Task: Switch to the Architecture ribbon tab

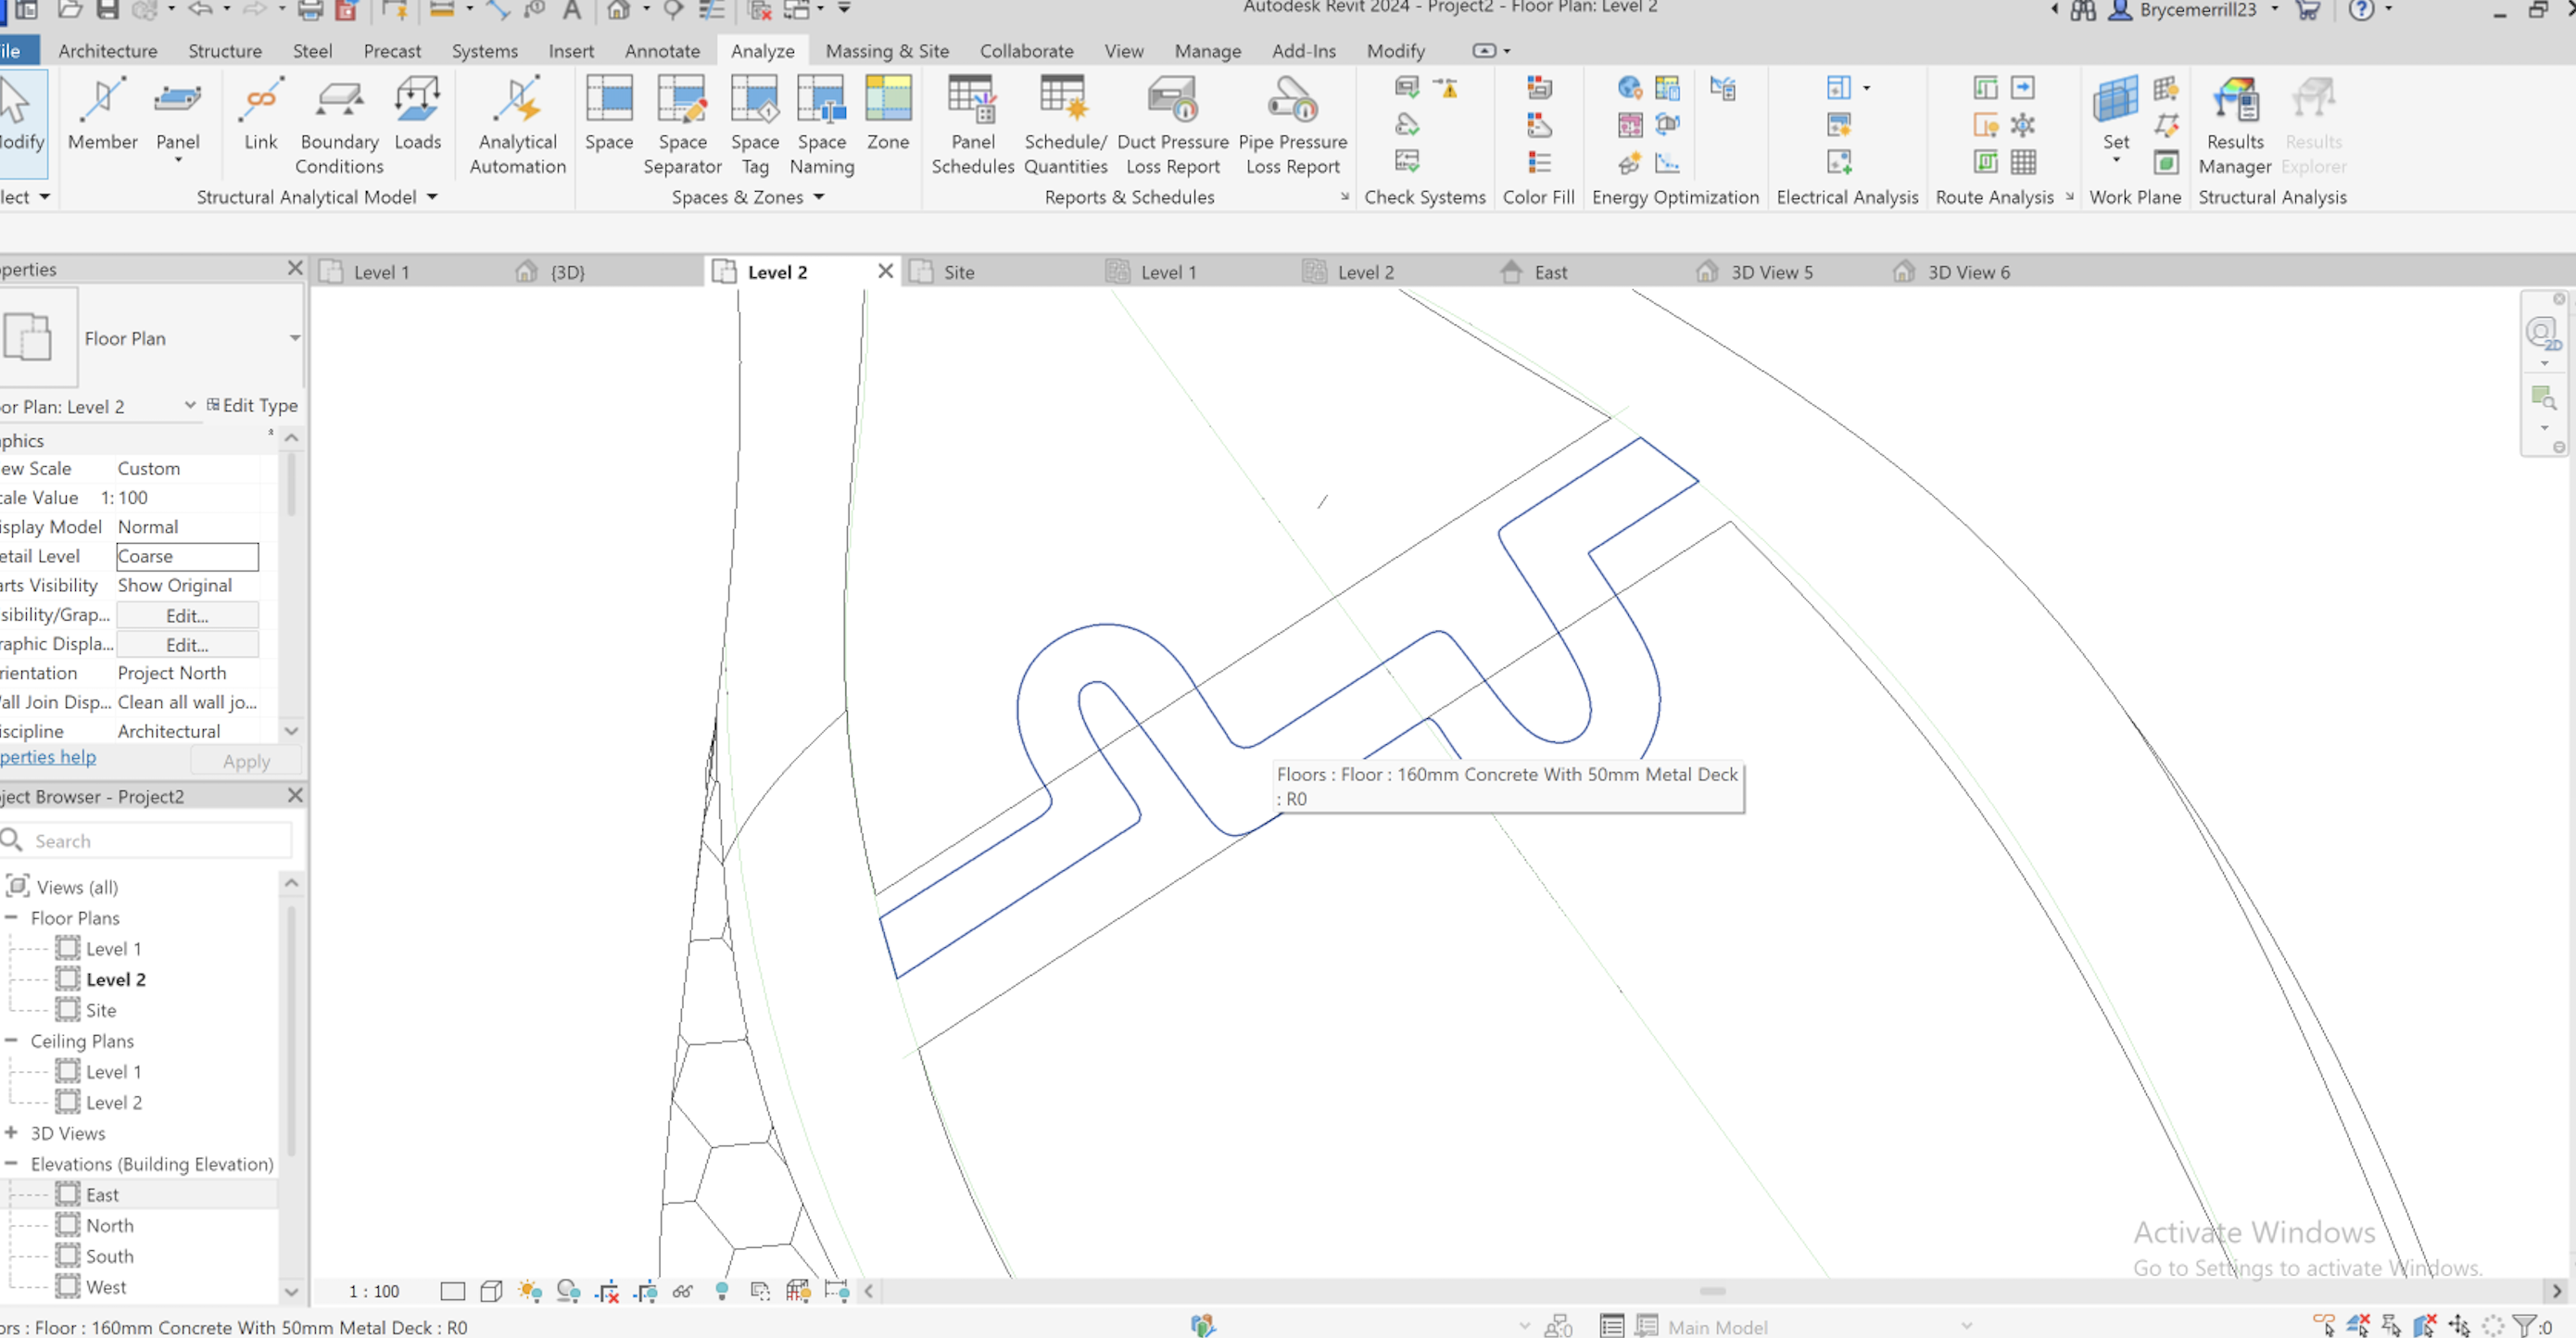Action: [x=107, y=50]
